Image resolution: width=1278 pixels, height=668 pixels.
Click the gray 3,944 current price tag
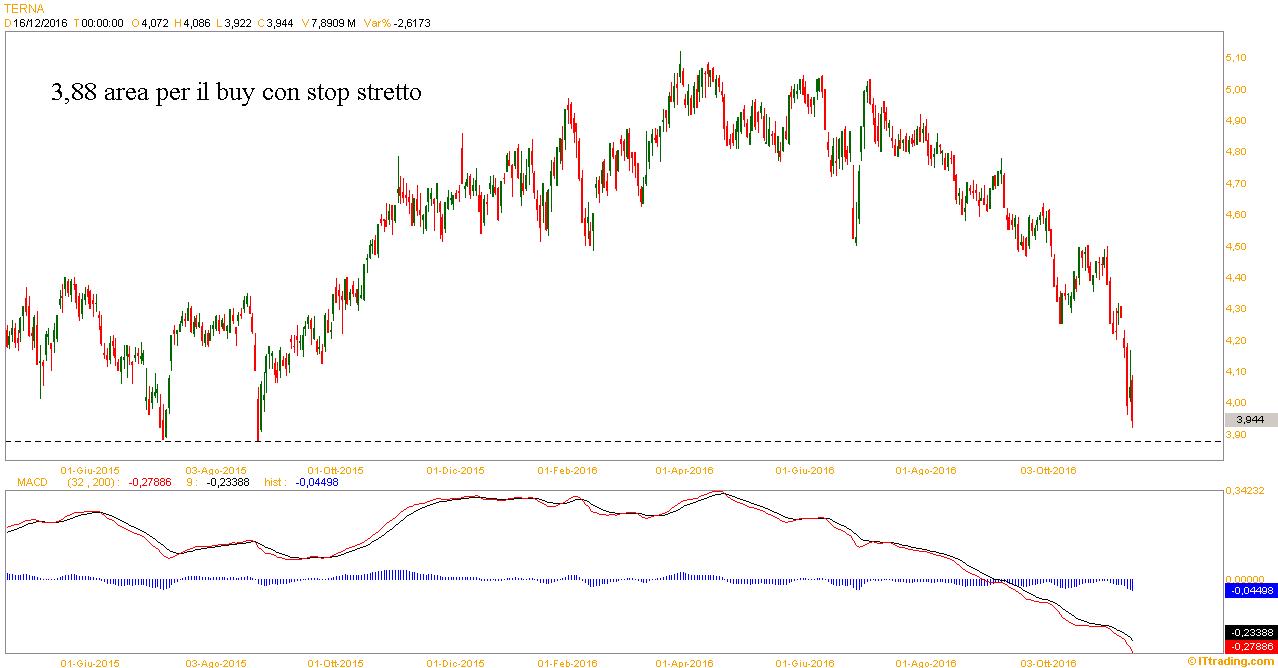[x=1251, y=420]
